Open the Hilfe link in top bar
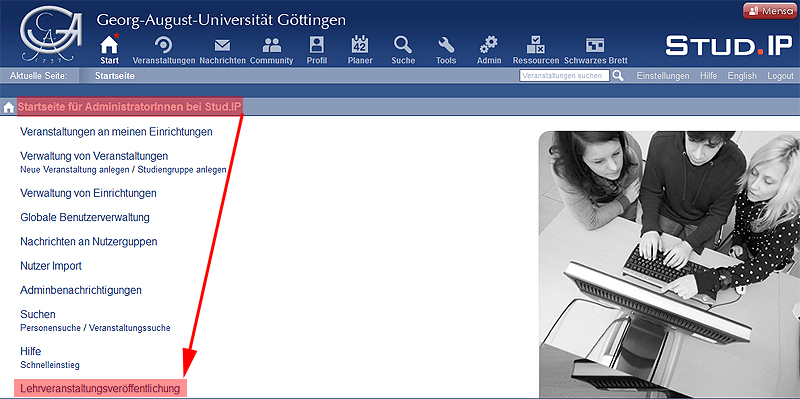 709,76
